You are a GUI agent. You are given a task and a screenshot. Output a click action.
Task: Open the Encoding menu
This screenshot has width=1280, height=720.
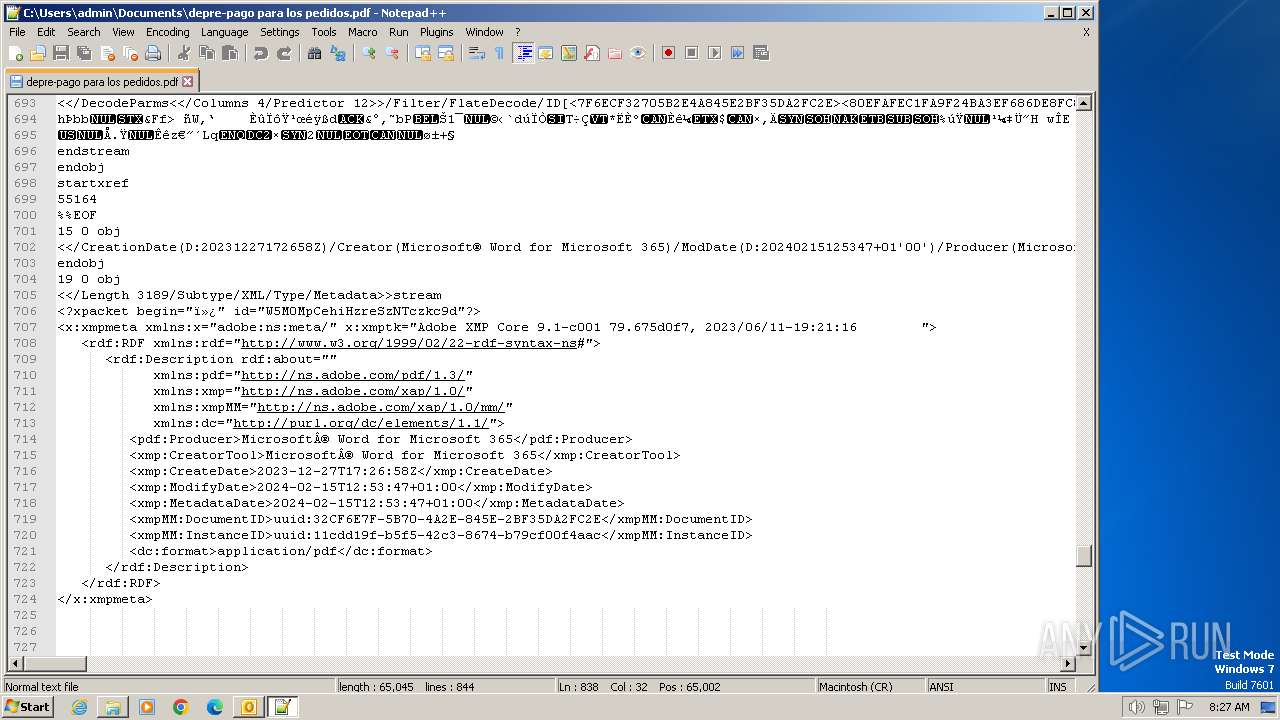[x=167, y=32]
